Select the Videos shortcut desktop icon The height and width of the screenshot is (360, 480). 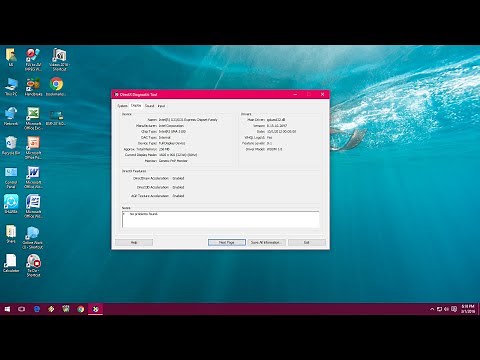(59, 60)
